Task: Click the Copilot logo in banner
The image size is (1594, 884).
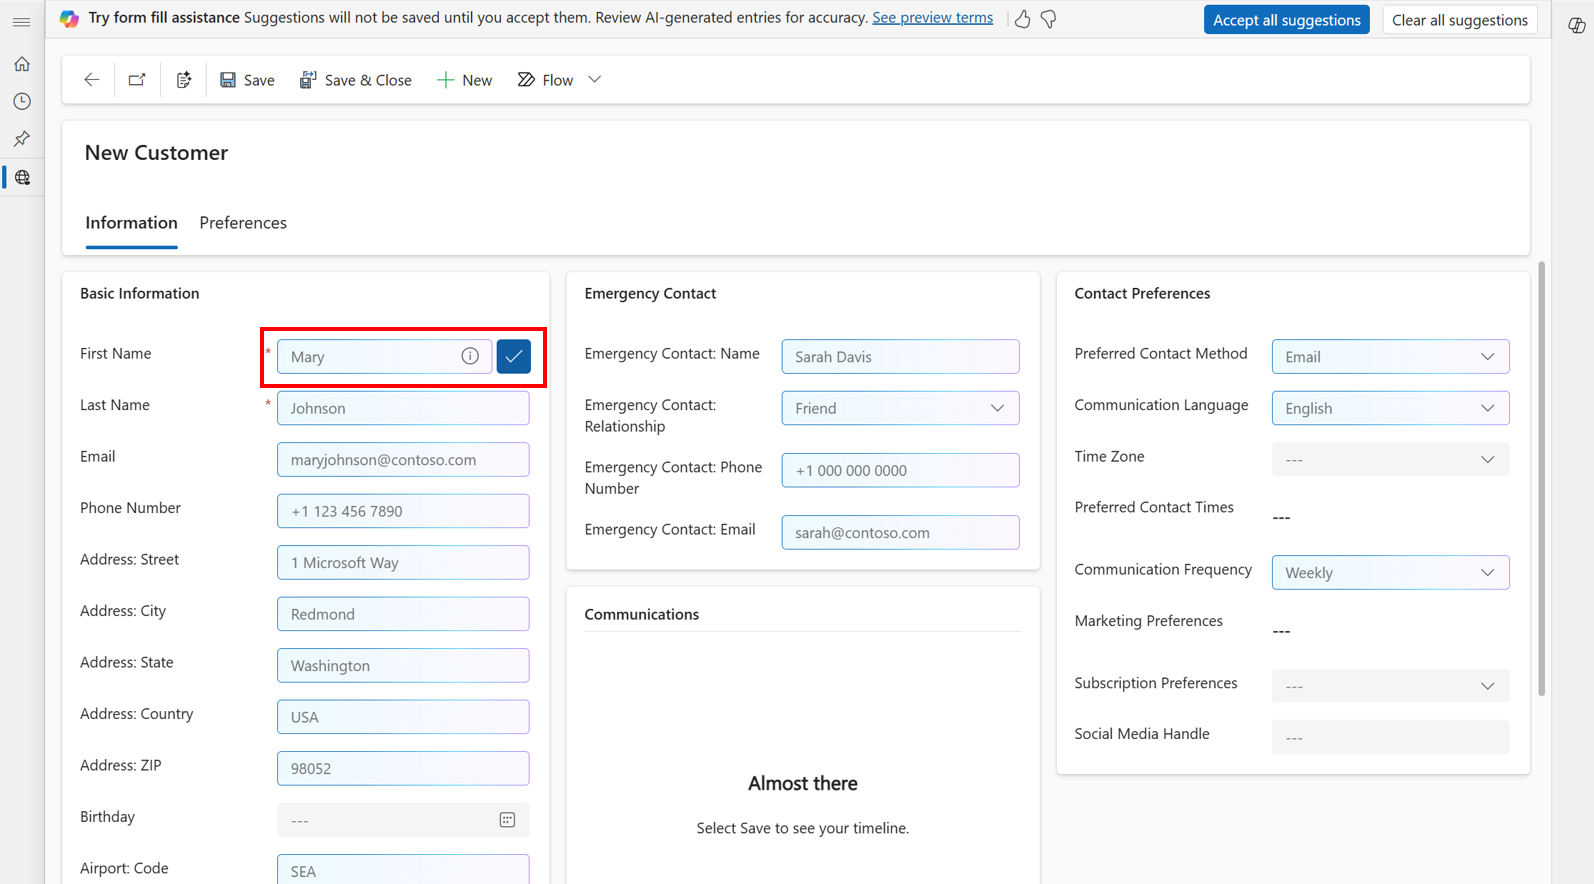Action: click(69, 18)
